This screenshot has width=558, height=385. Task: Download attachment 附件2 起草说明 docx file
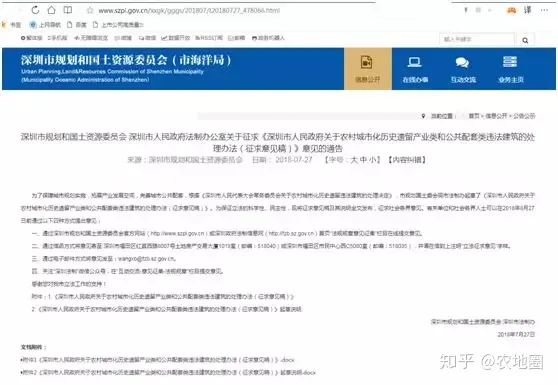(168, 373)
